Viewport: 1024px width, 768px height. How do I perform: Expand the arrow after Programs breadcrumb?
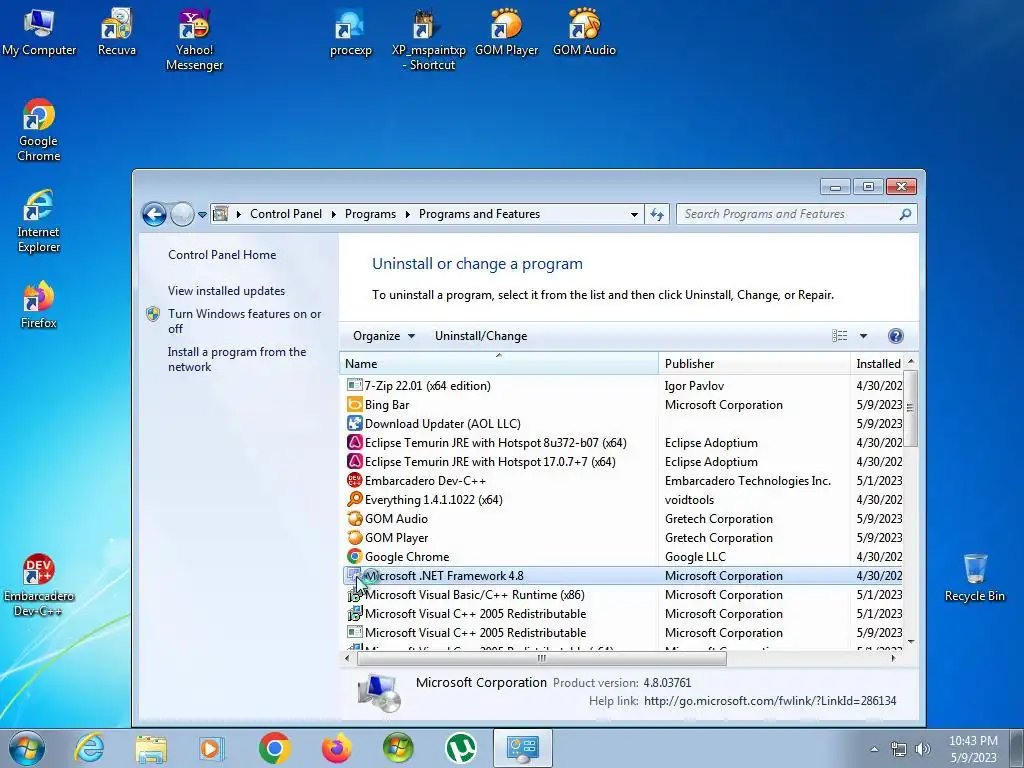(x=408, y=214)
